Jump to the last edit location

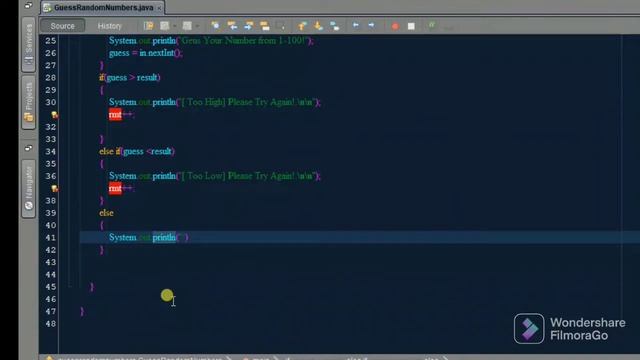149,26
